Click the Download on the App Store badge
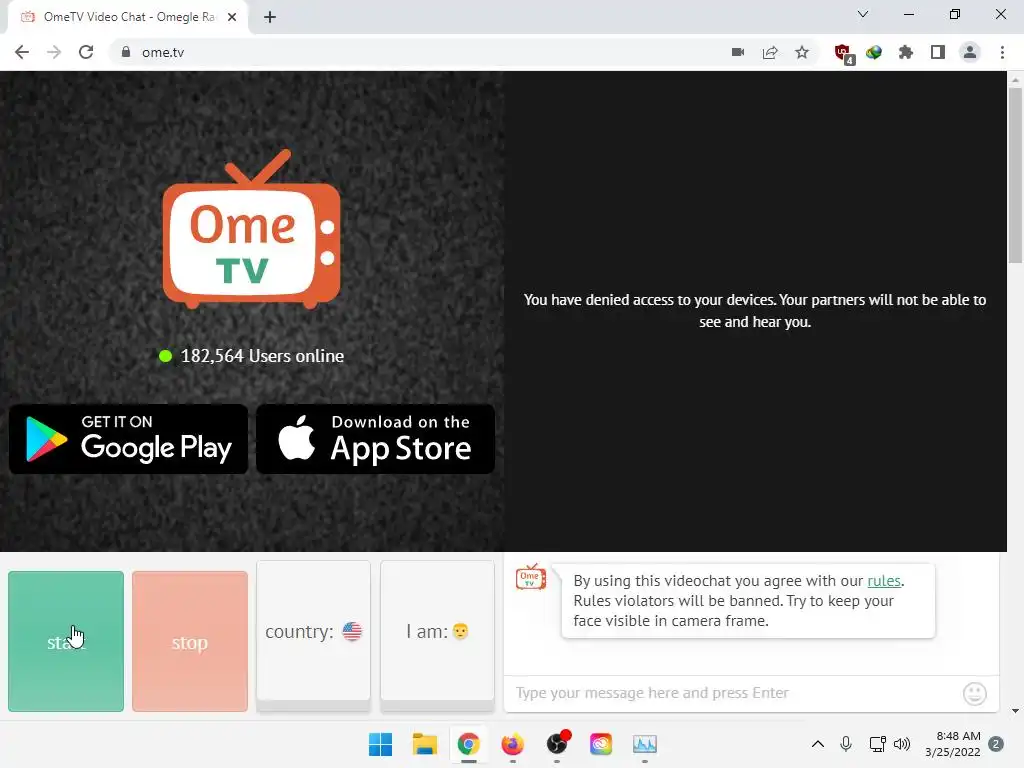 376,439
